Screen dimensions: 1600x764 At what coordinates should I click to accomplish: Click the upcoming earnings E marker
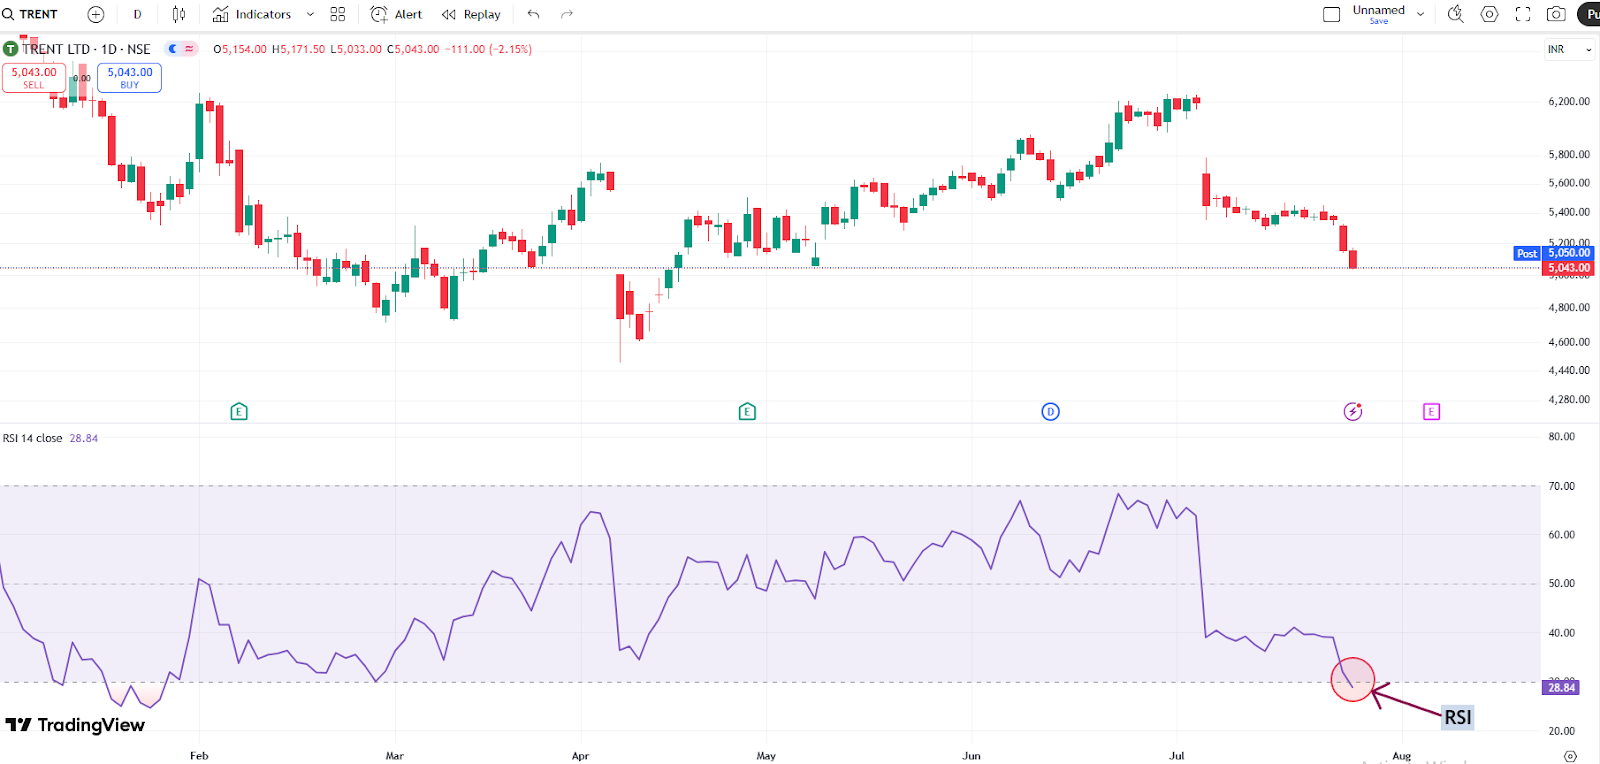click(1431, 411)
